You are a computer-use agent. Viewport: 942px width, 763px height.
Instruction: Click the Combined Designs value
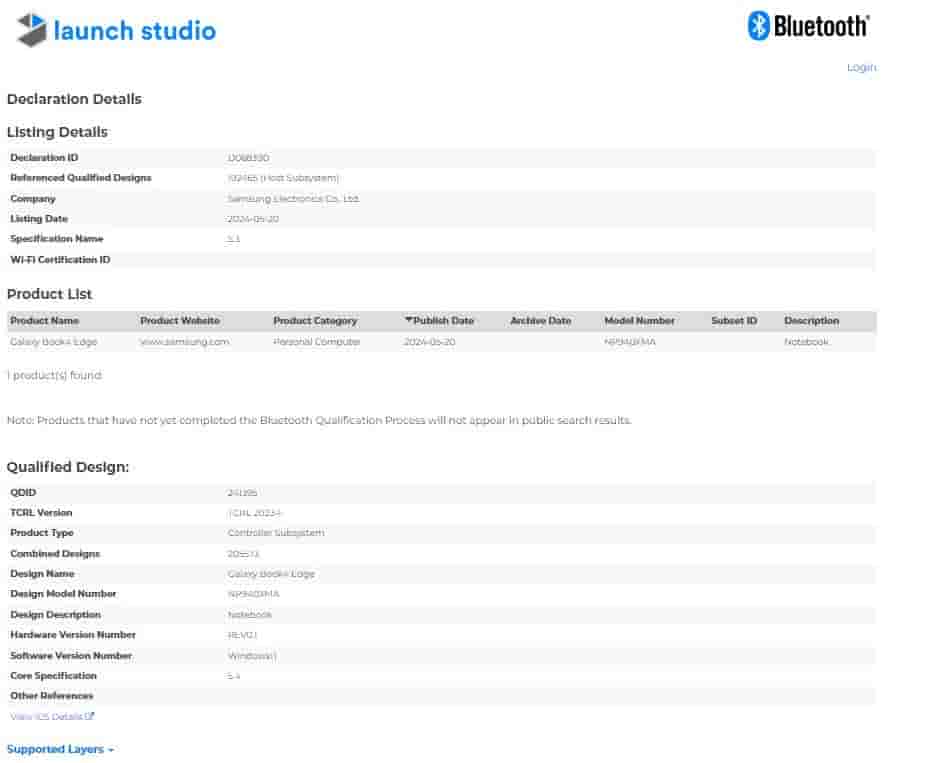pyautogui.click(x=243, y=554)
